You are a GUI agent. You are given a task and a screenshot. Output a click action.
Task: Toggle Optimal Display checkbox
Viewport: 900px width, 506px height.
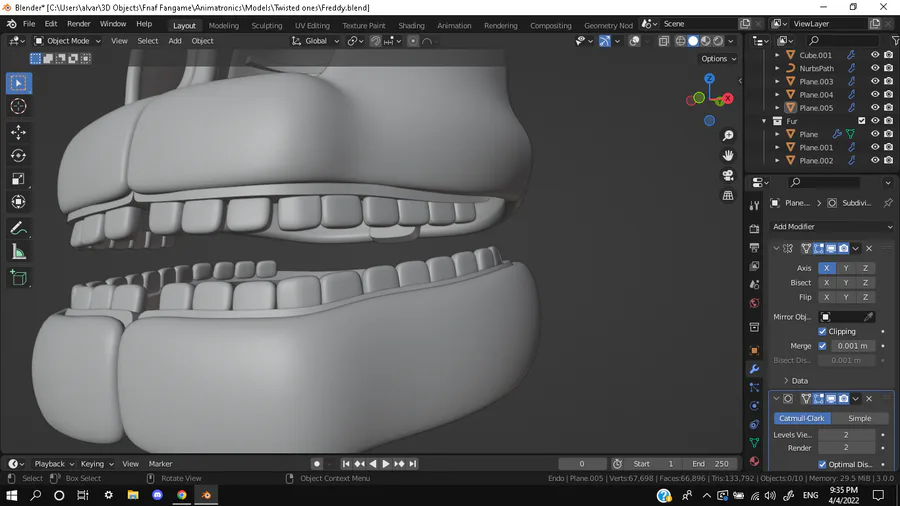click(x=822, y=464)
